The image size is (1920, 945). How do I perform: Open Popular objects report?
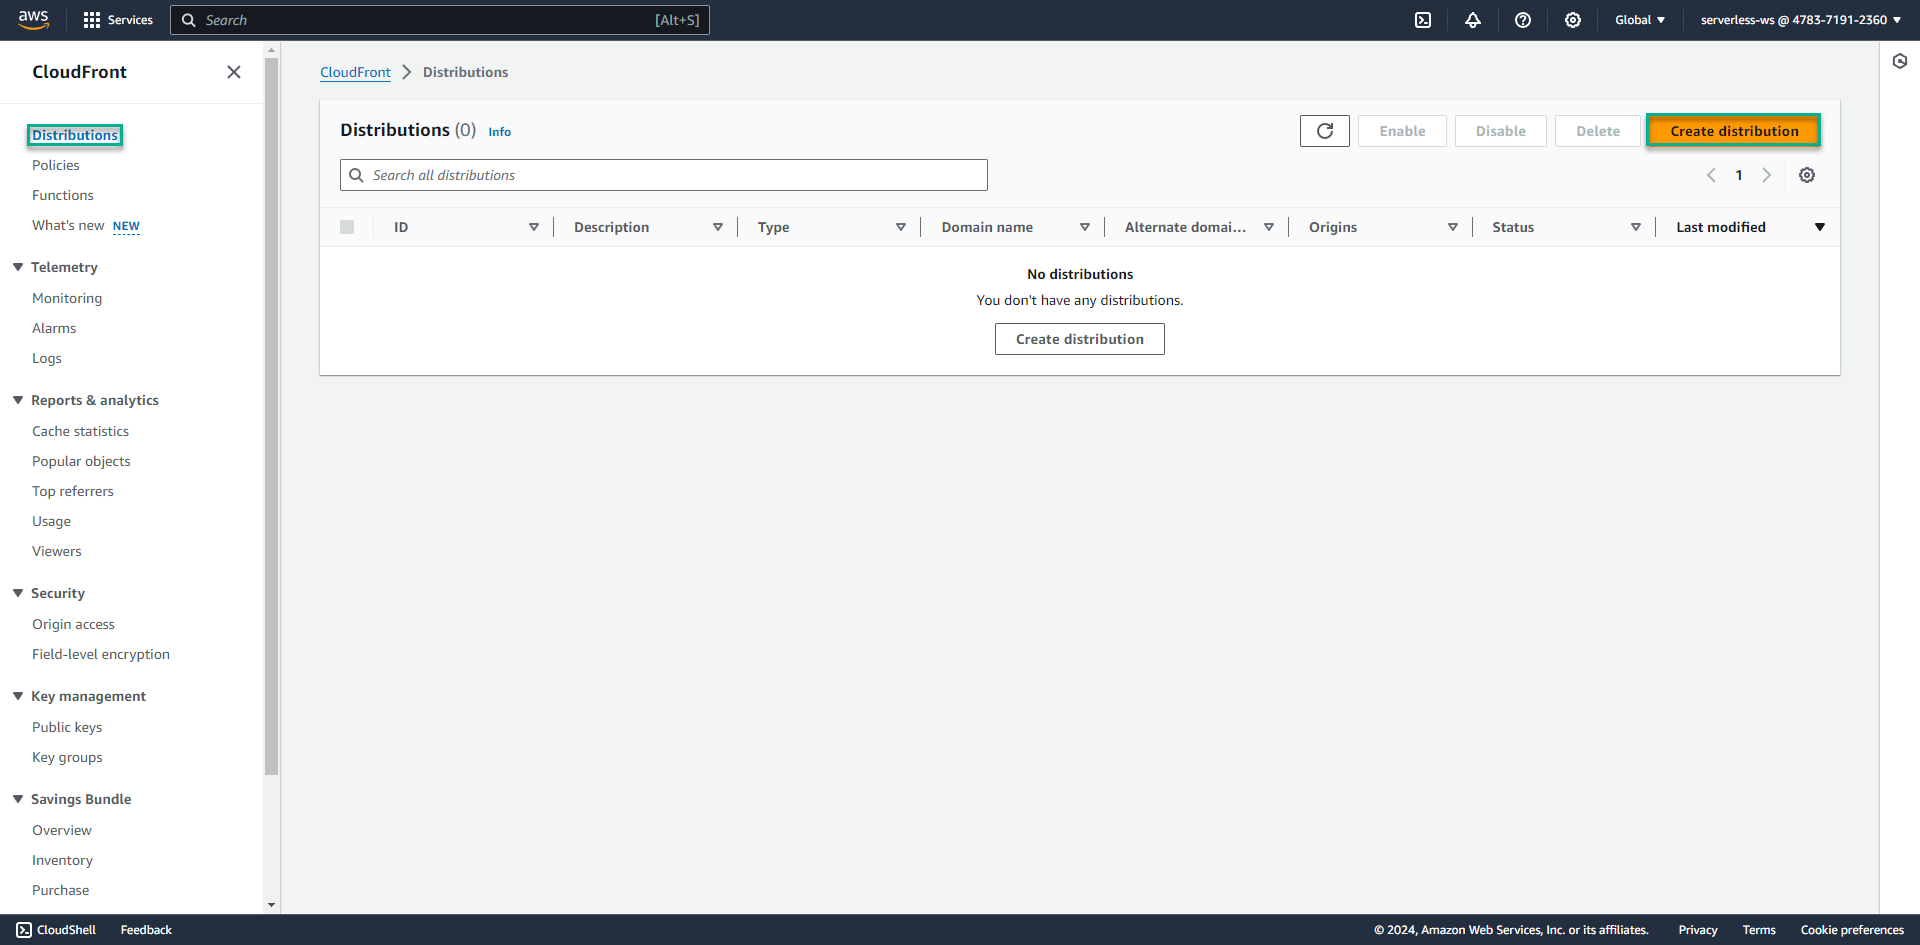coord(81,461)
